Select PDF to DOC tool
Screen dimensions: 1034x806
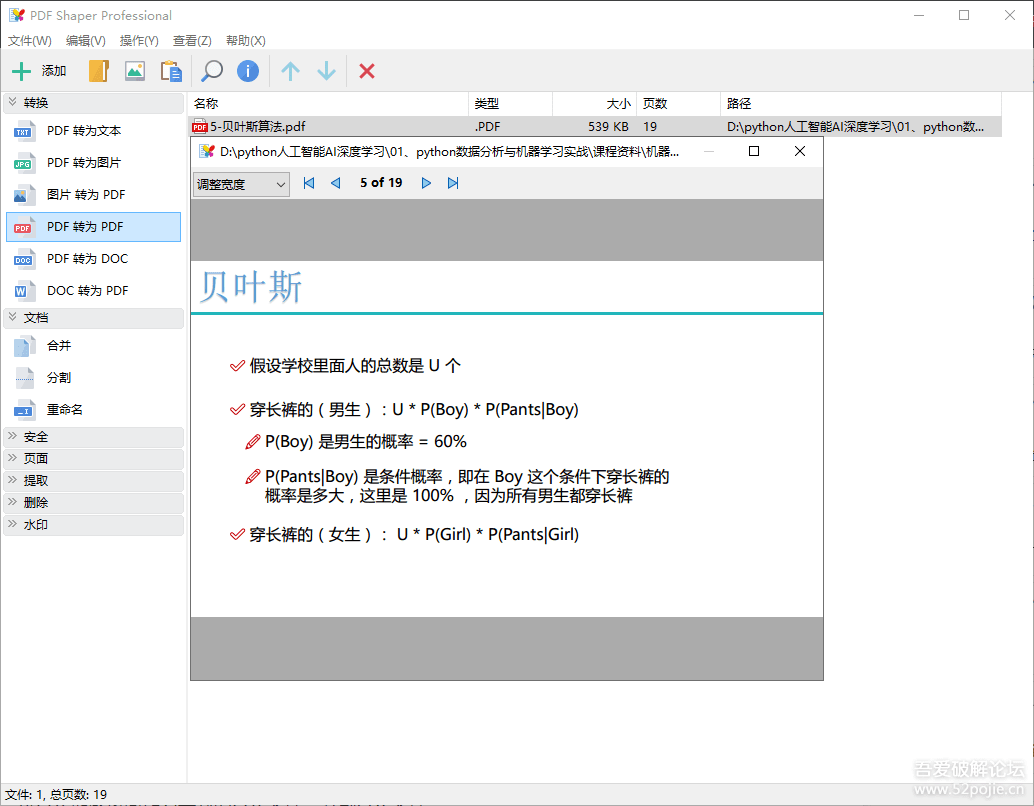[94, 259]
